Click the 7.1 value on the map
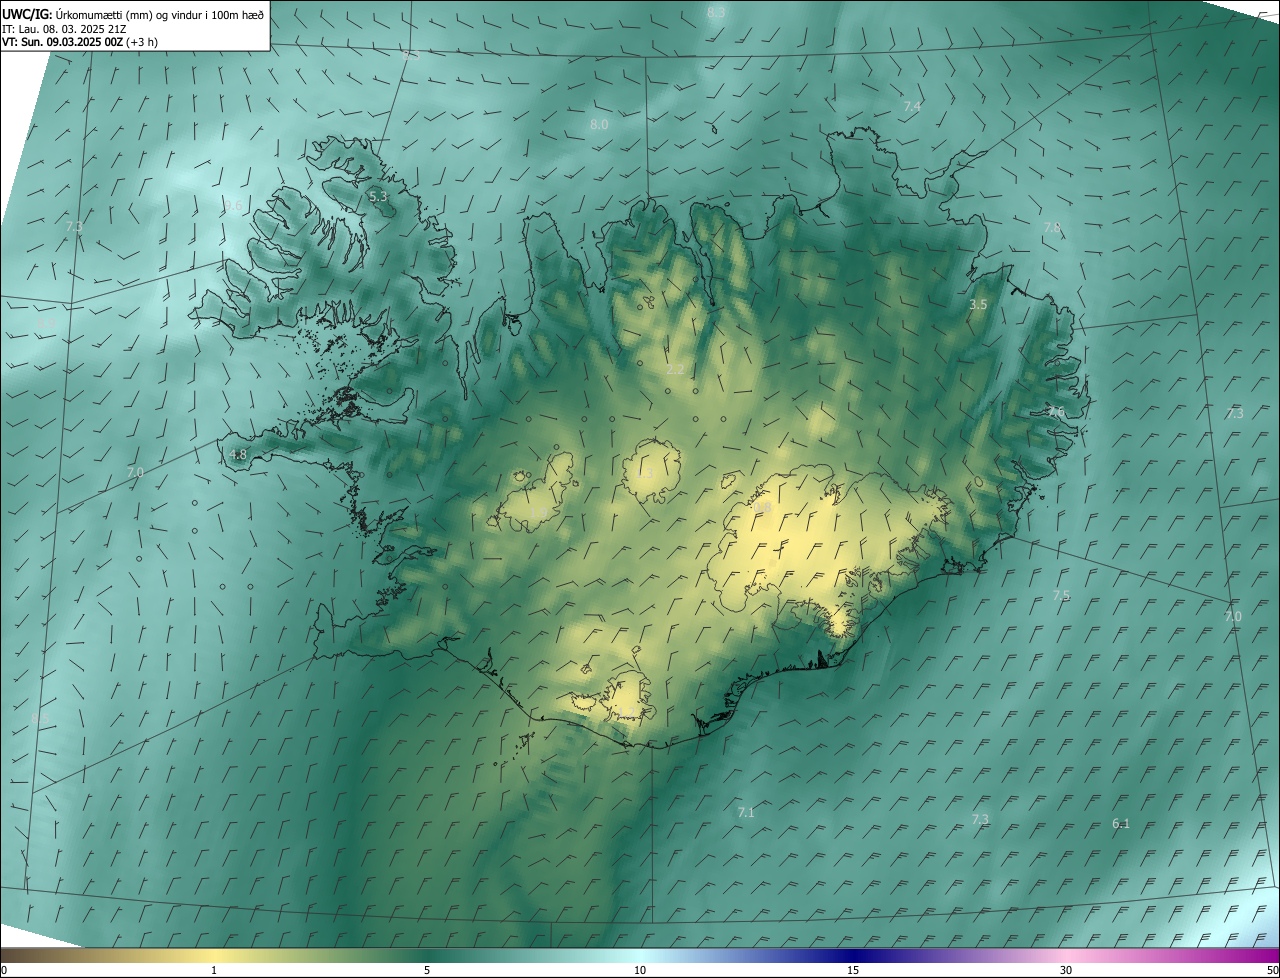The height and width of the screenshot is (978, 1280). click(x=746, y=813)
